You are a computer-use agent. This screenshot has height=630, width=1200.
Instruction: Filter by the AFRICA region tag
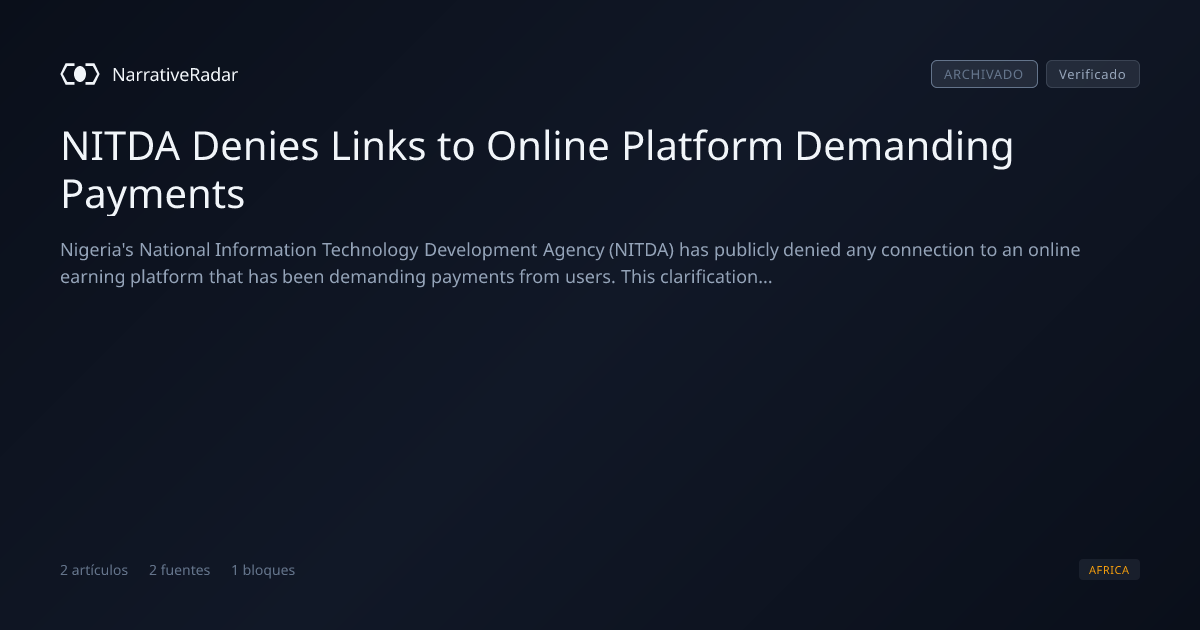click(1109, 570)
